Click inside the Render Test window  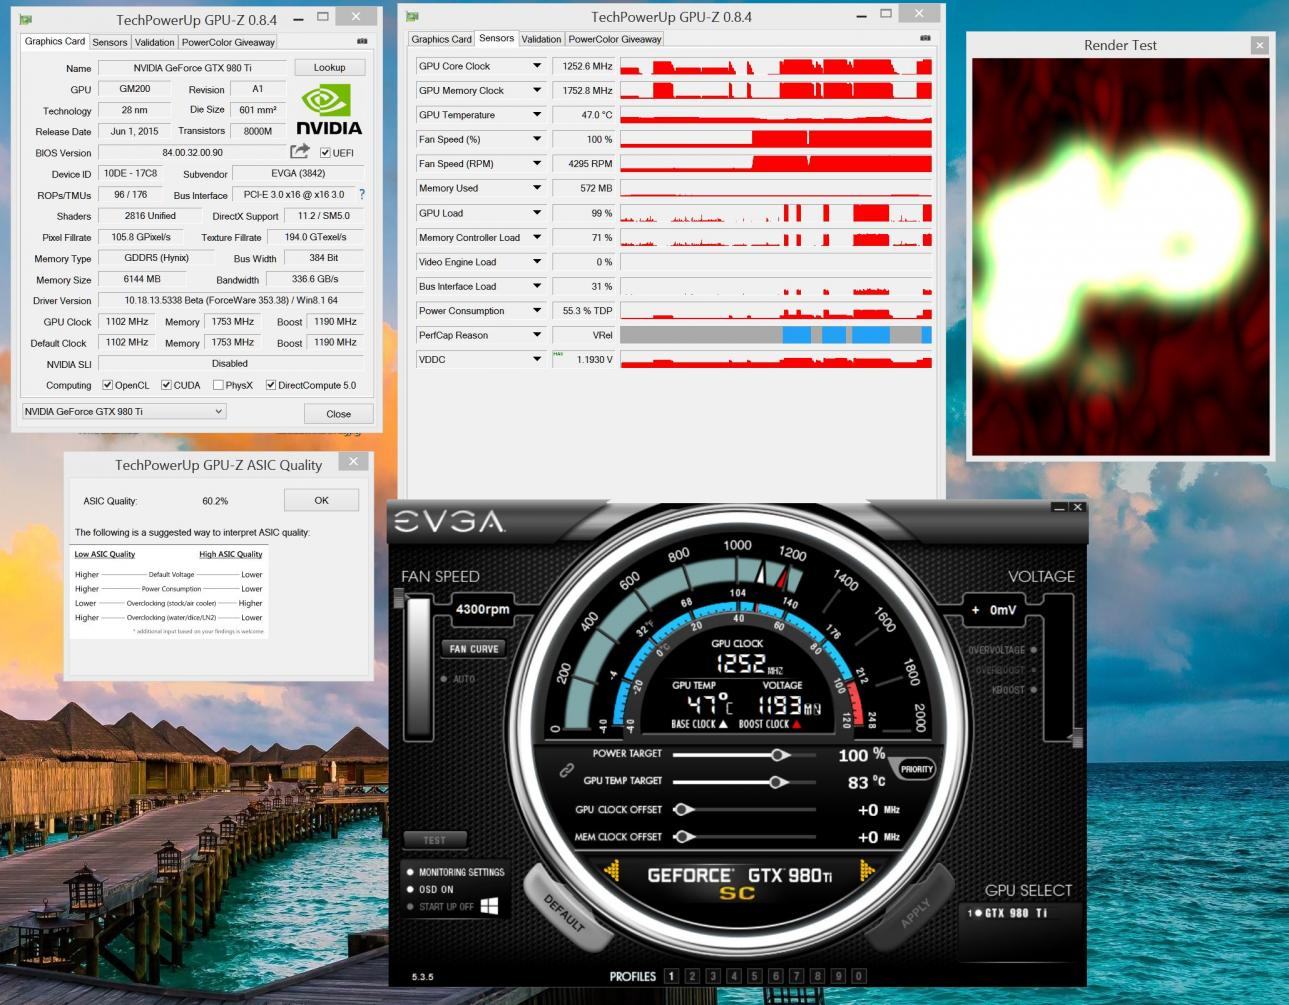click(1120, 256)
